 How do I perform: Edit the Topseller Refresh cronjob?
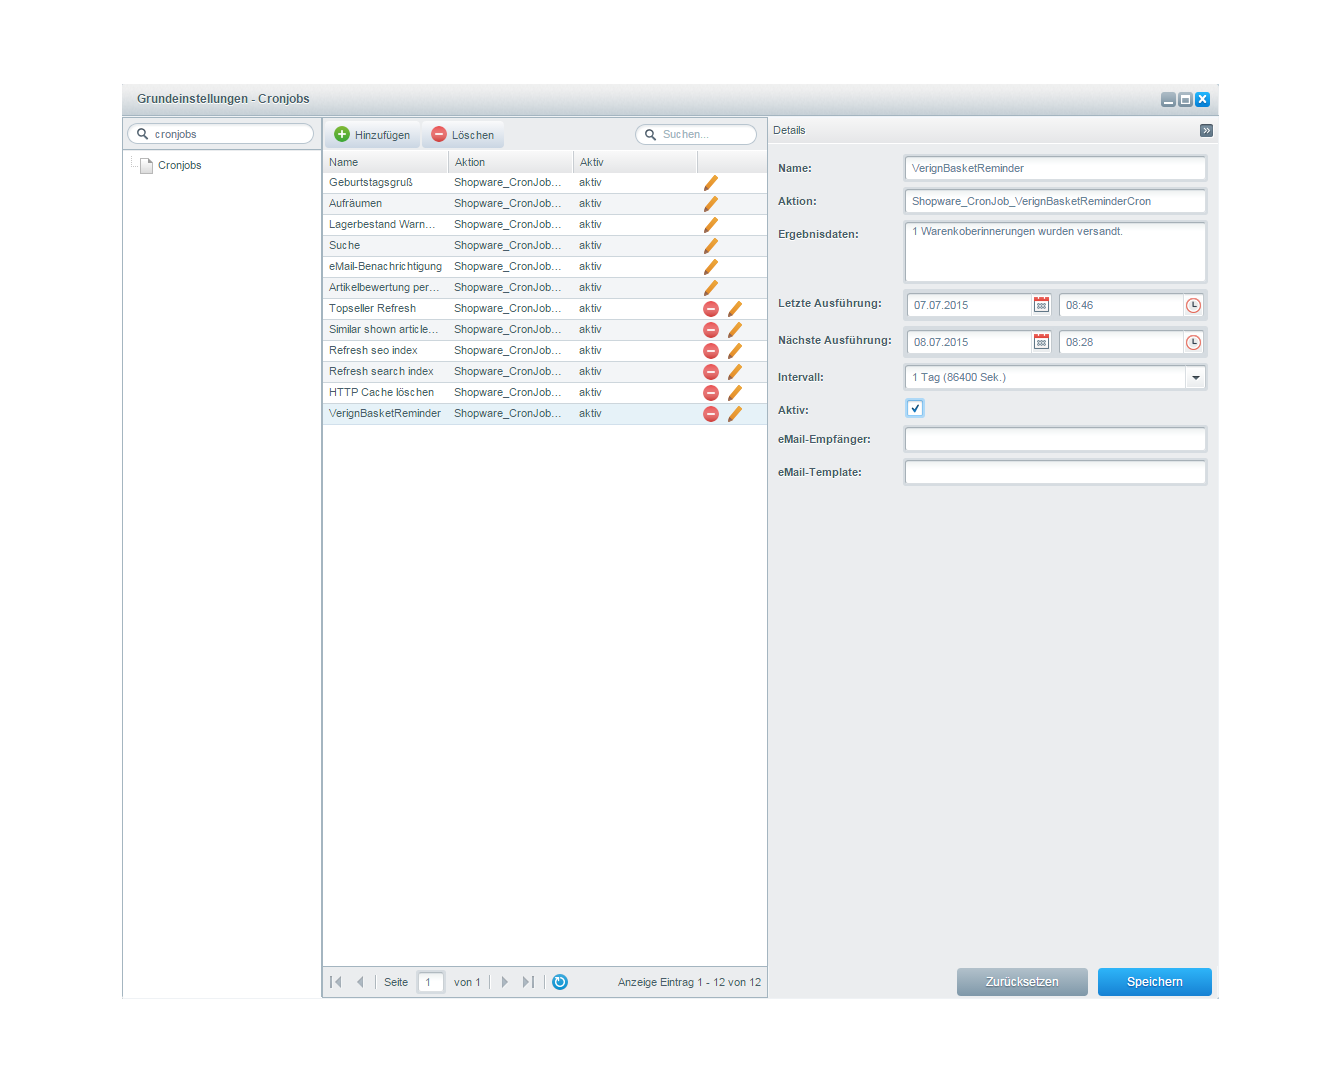click(x=735, y=309)
